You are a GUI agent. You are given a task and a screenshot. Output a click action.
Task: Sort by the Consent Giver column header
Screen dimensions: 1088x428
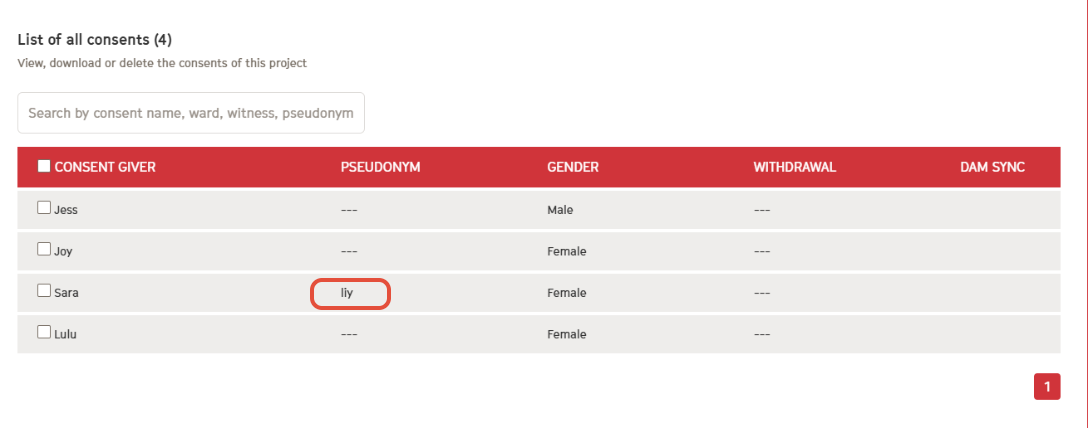(105, 167)
